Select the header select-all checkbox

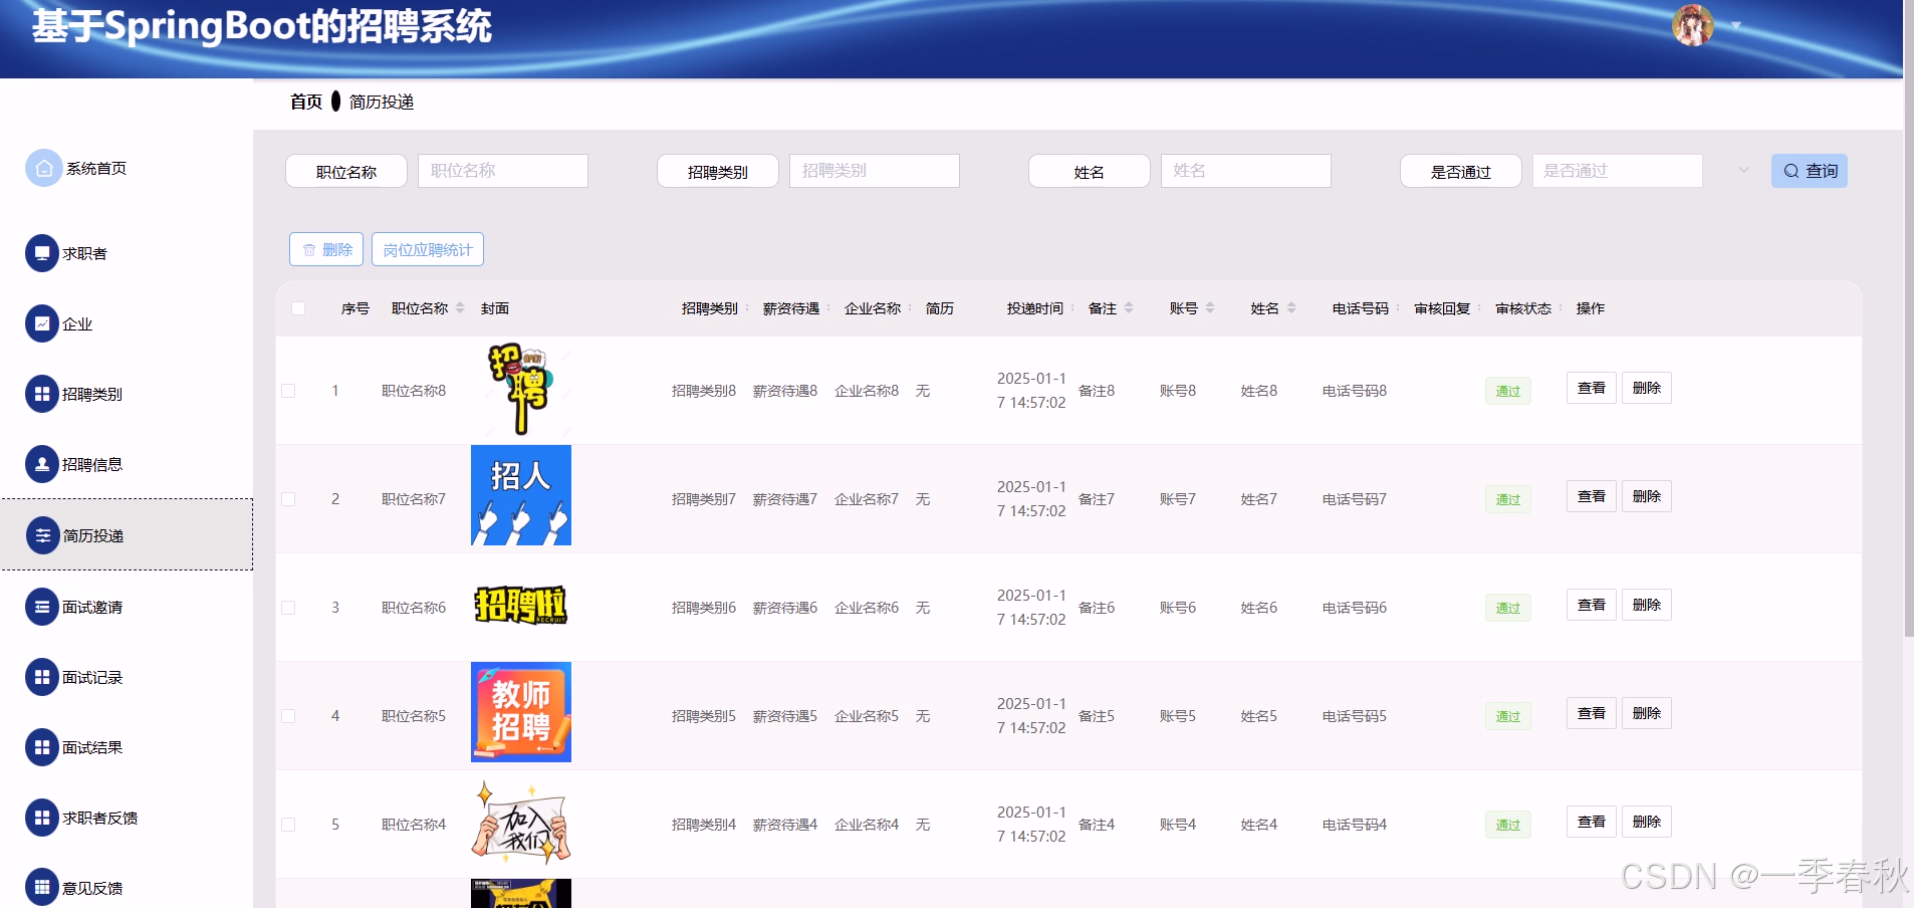tap(298, 308)
